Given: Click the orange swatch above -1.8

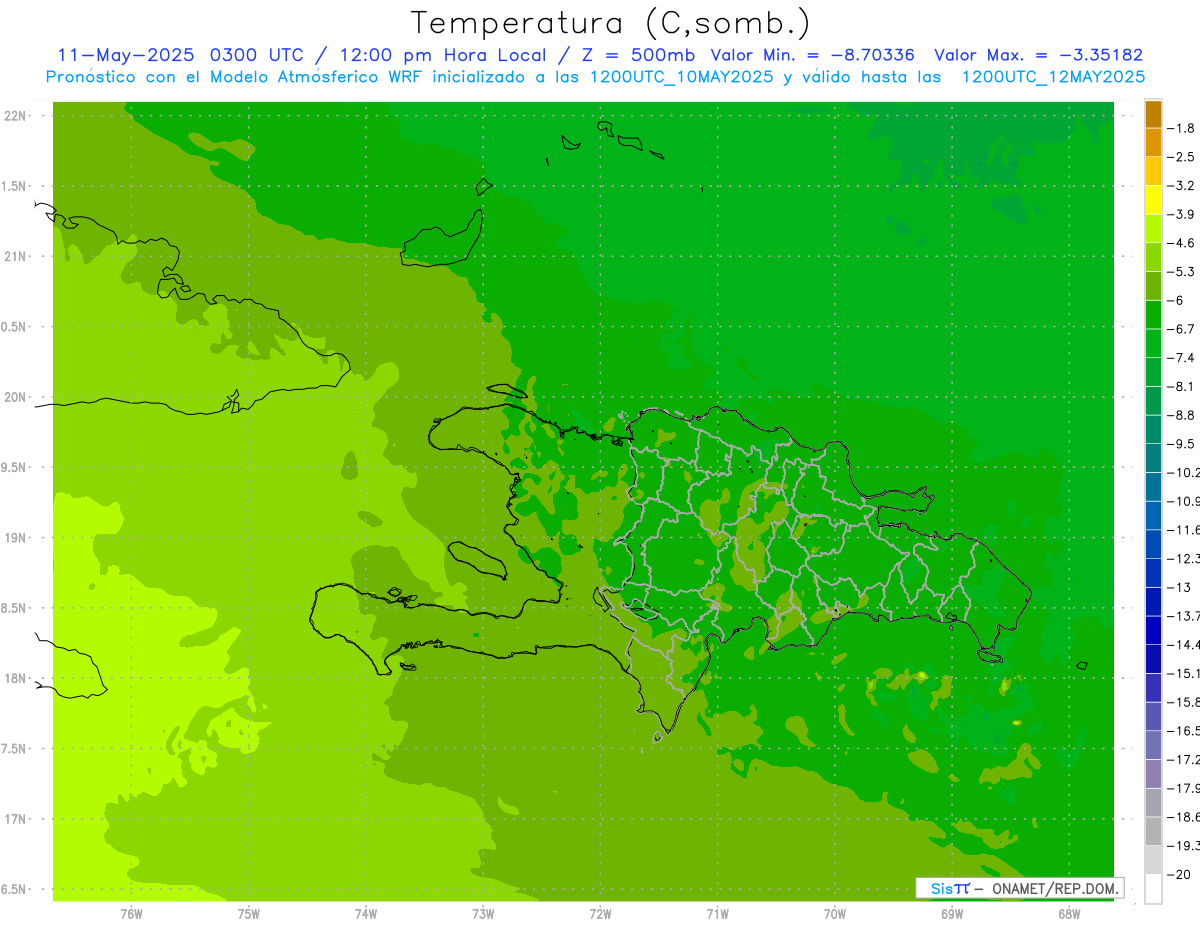Looking at the screenshot, I should 1153,114.
